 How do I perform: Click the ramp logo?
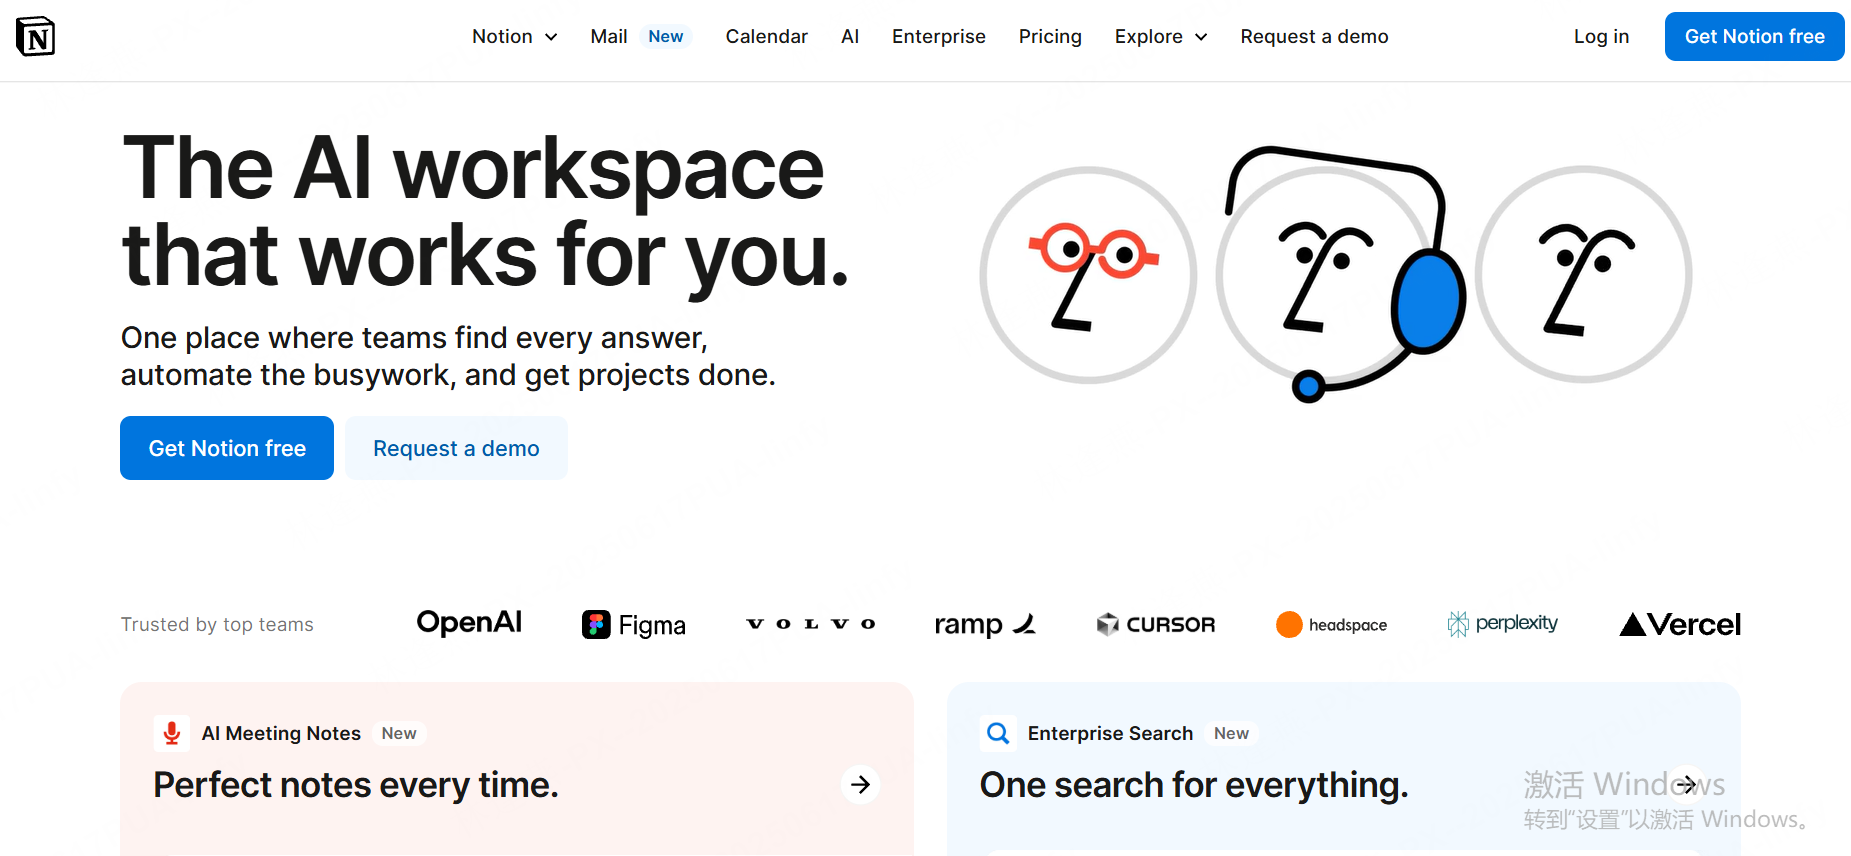click(985, 625)
